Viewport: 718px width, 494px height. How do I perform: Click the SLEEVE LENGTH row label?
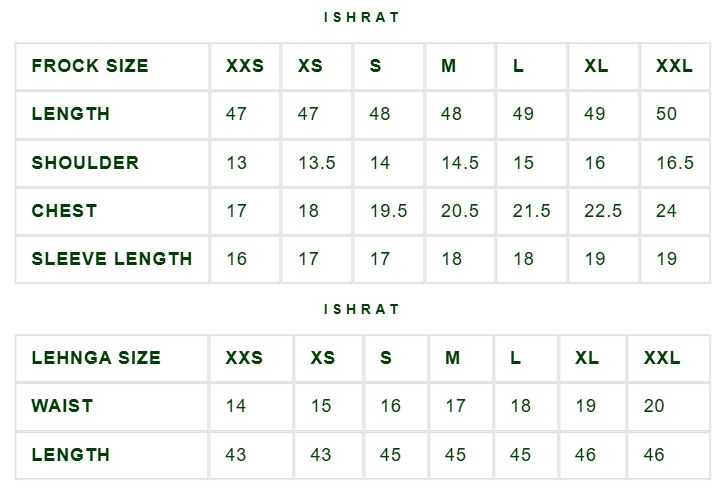click(x=112, y=259)
